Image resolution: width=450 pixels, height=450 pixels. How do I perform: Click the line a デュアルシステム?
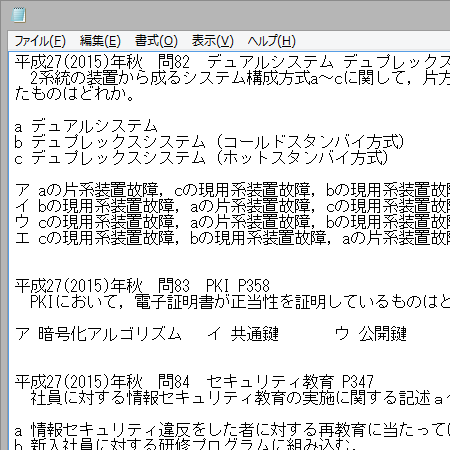point(86,126)
